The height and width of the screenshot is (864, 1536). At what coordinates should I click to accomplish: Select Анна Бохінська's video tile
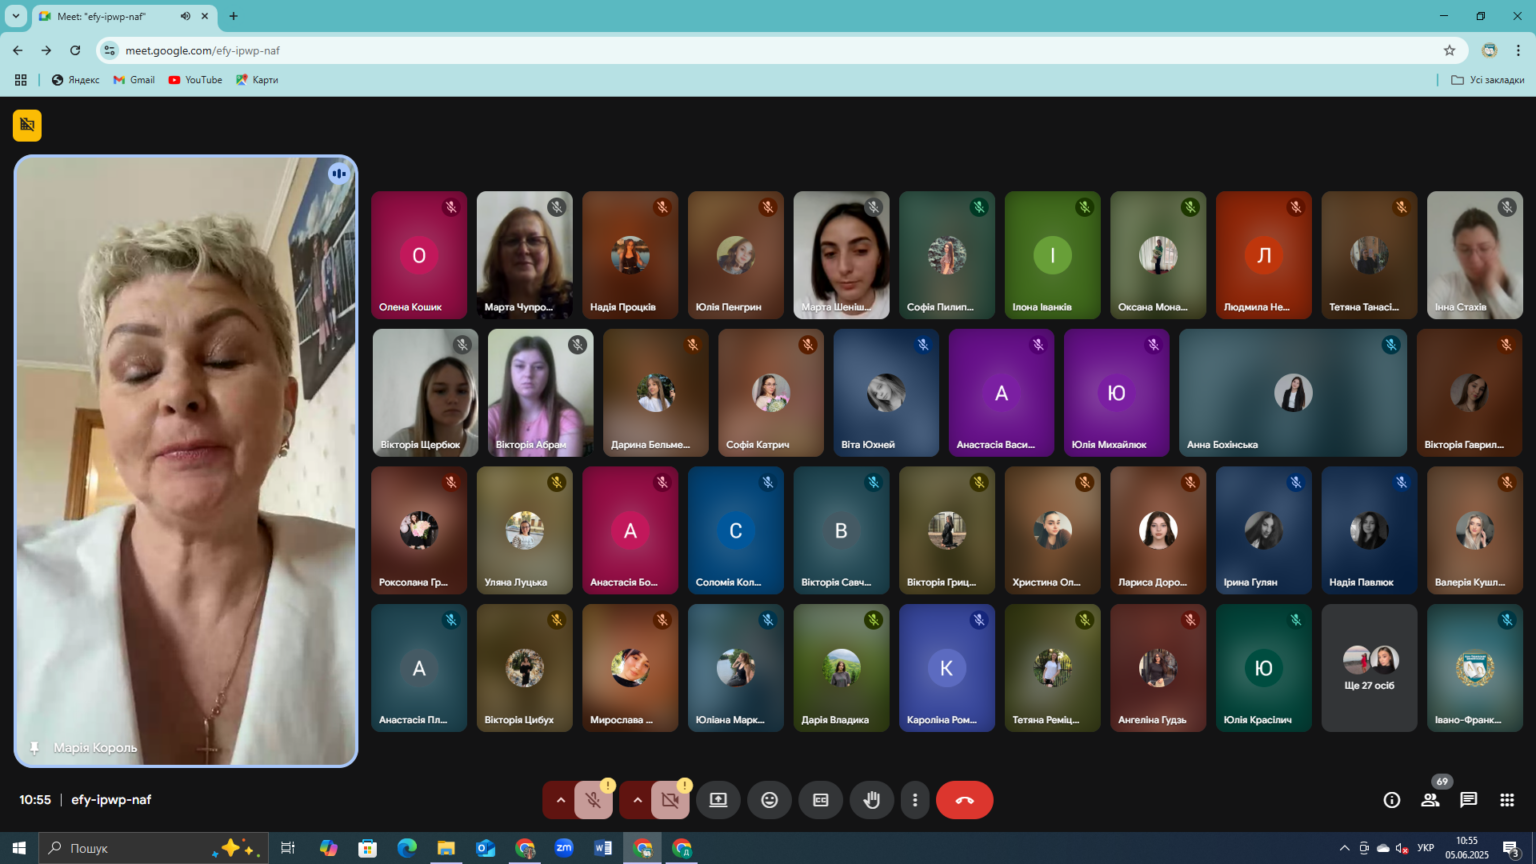pyautogui.click(x=1293, y=393)
